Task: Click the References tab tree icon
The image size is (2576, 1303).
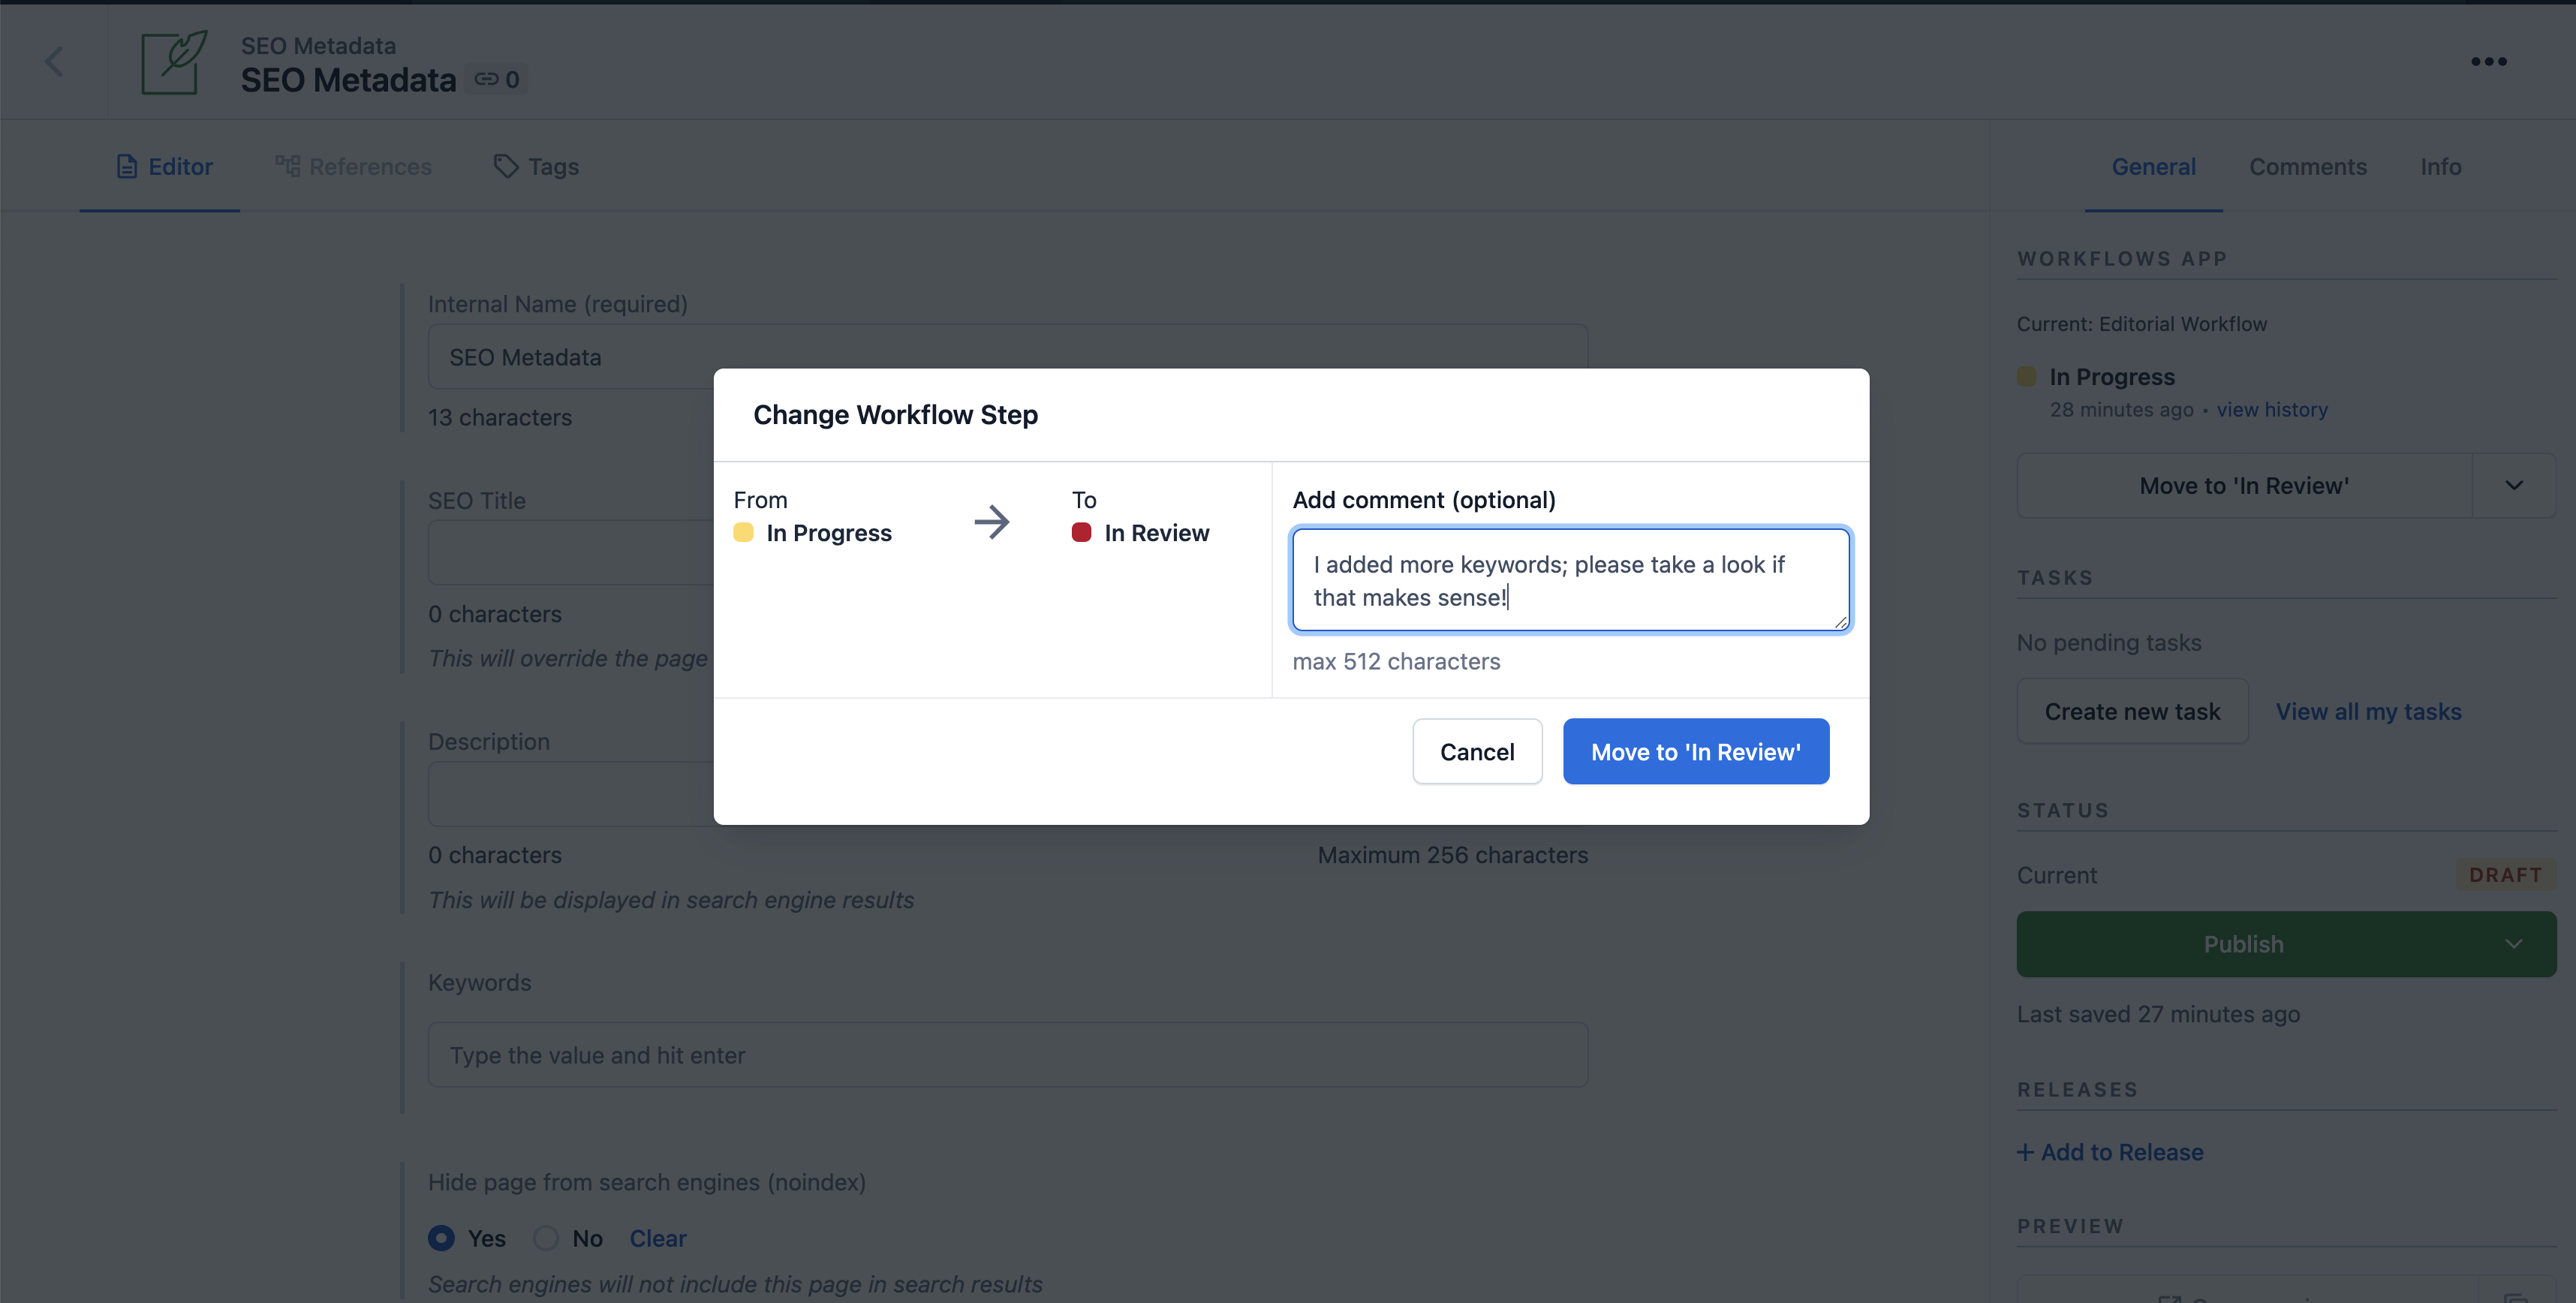Action: (288, 166)
